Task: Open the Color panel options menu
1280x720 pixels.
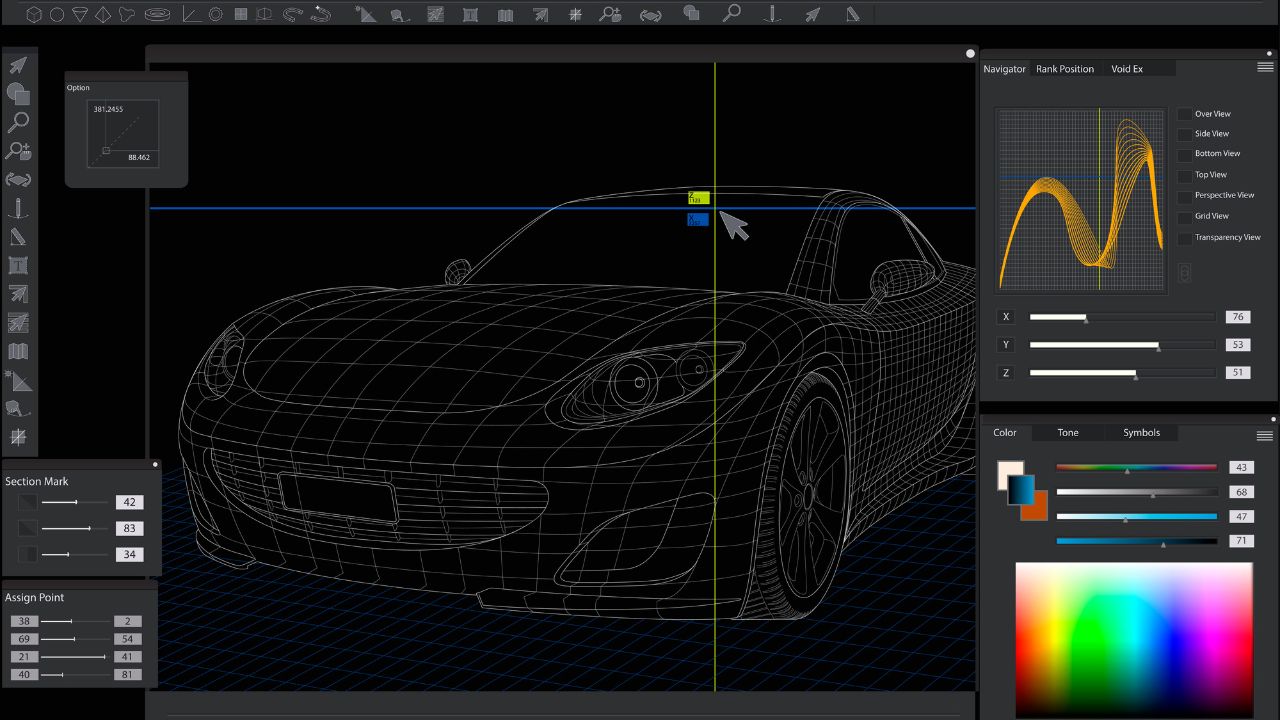Action: (1265, 436)
